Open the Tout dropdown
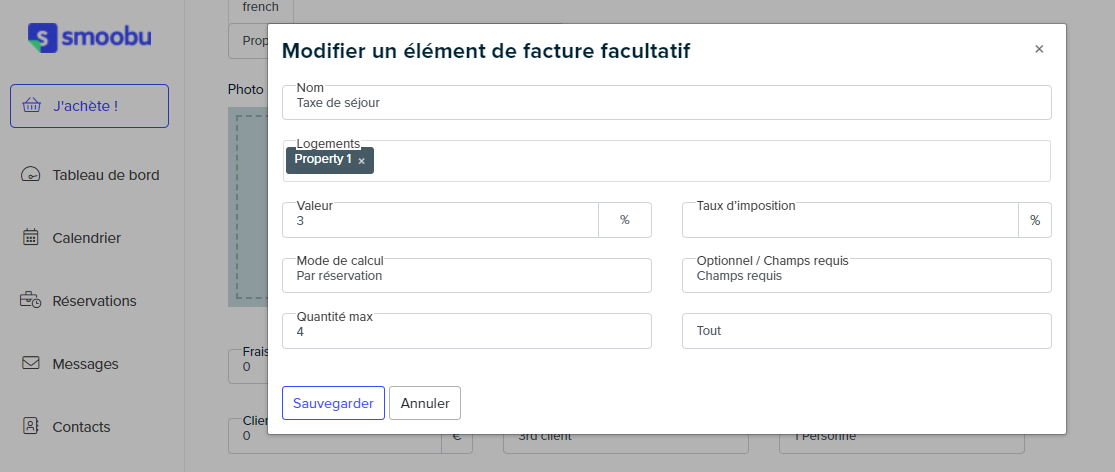This screenshot has width=1115, height=472. tap(867, 331)
